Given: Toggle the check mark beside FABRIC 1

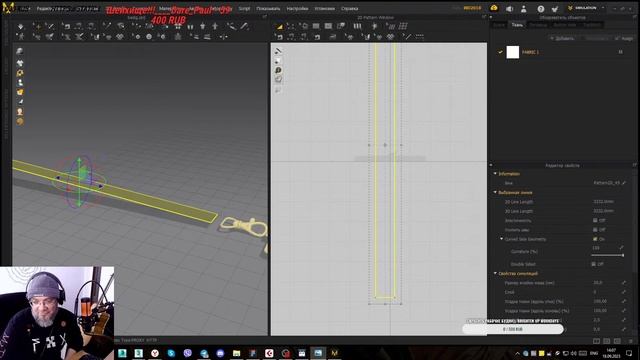Looking at the screenshot, I should pos(500,52).
